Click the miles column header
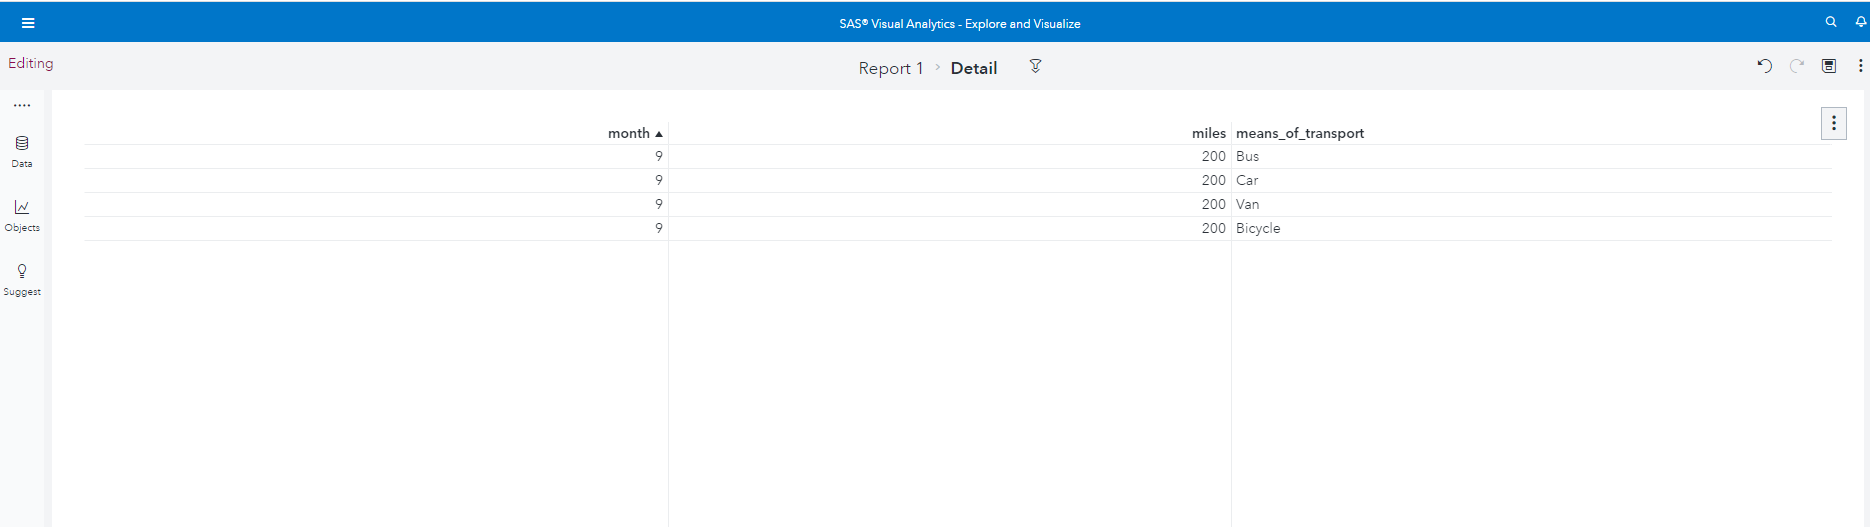This screenshot has height=527, width=1870. (x=1208, y=133)
